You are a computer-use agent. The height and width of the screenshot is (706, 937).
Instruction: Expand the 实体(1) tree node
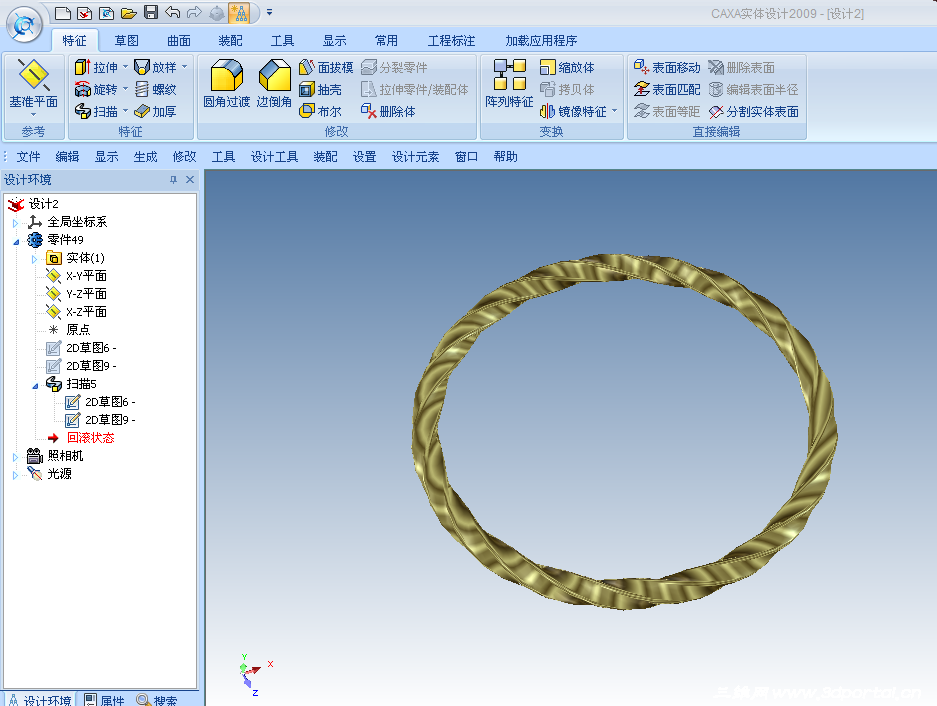pyautogui.click(x=34, y=259)
